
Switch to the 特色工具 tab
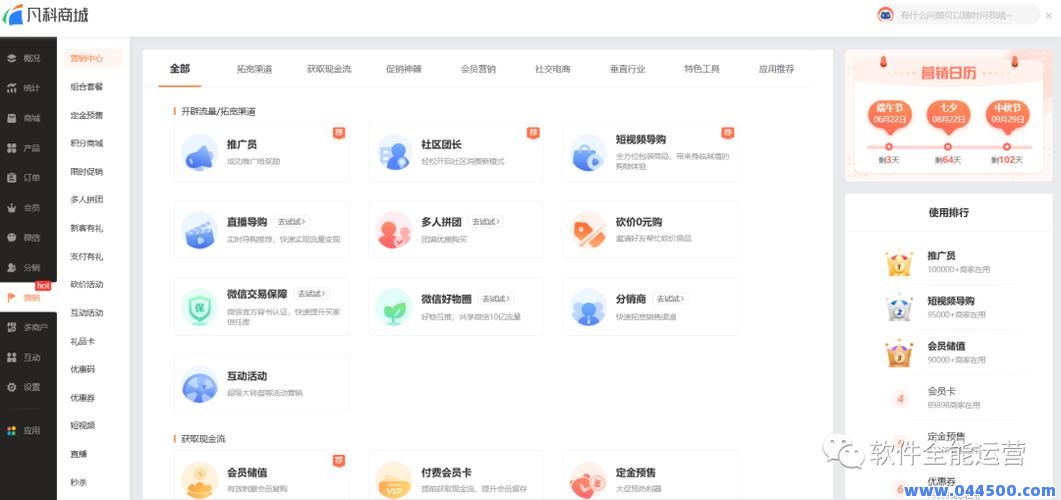[702, 69]
